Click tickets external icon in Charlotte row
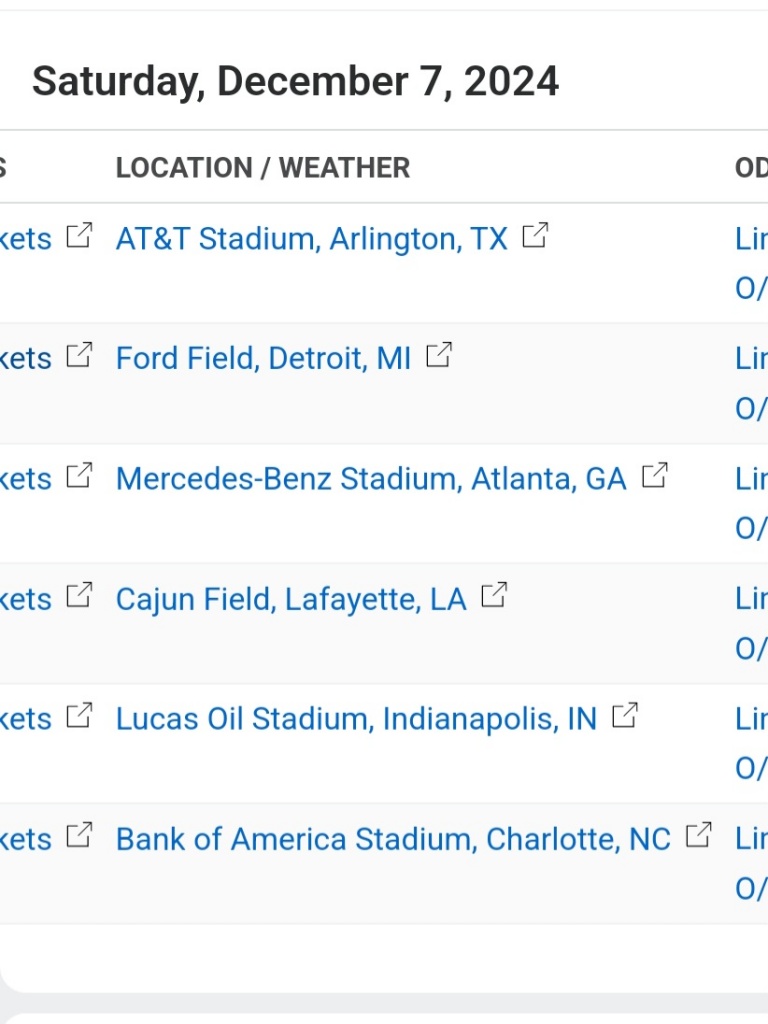768x1024 pixels. (79, 836)
